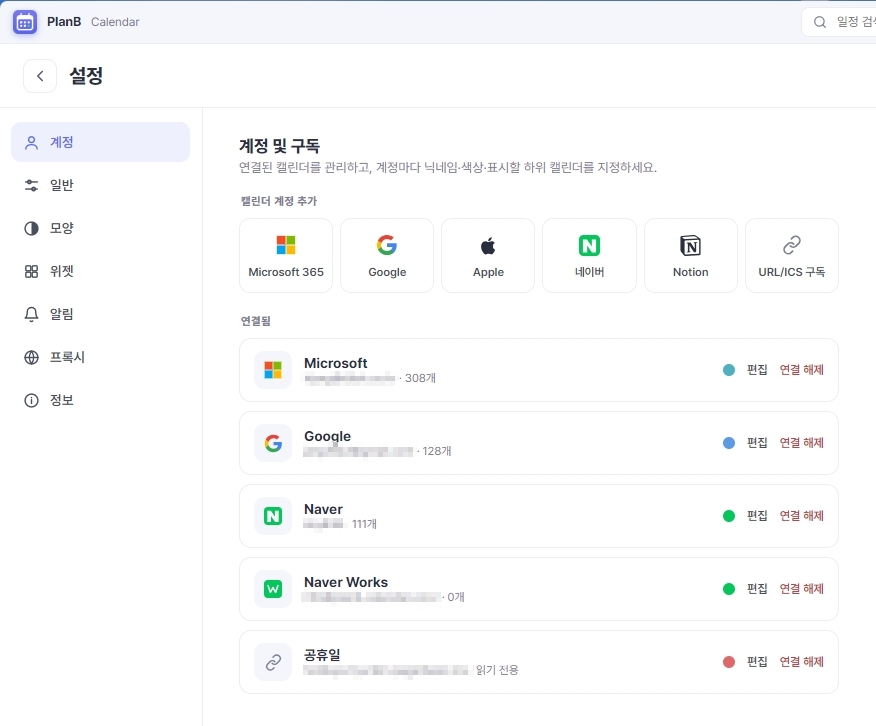Click the Google logo in connected list

point(273,443)
